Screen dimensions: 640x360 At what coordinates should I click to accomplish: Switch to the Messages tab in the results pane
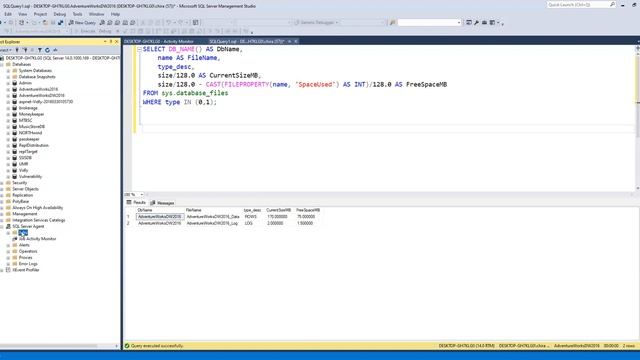162,203
